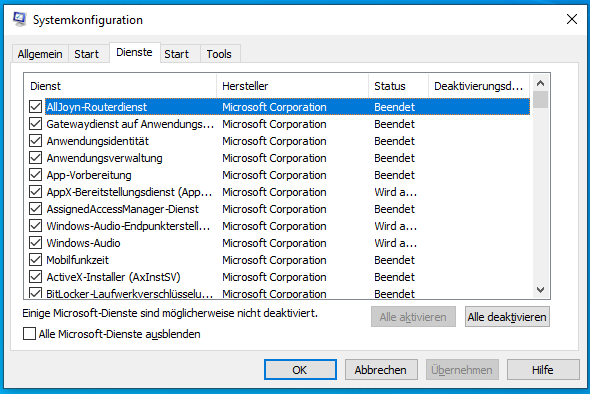Image resolution: width=590 pixels, height=394 pixels.
Task: Toggle the Mobilfunkzeit service checkbox
Action: 35,260
